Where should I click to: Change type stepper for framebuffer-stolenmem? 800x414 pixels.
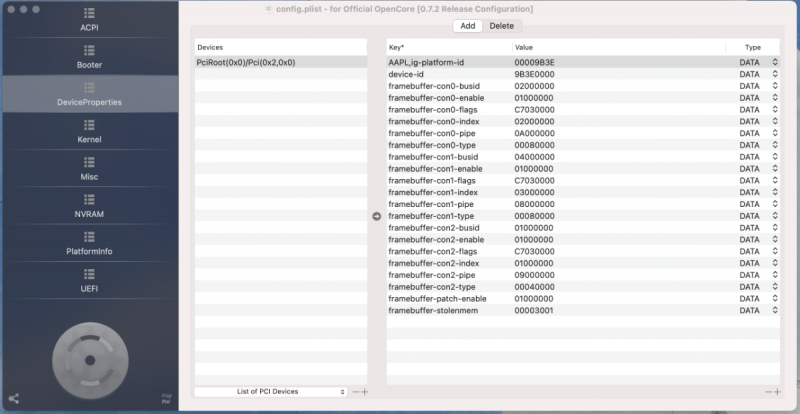click(x=775, y=310)
